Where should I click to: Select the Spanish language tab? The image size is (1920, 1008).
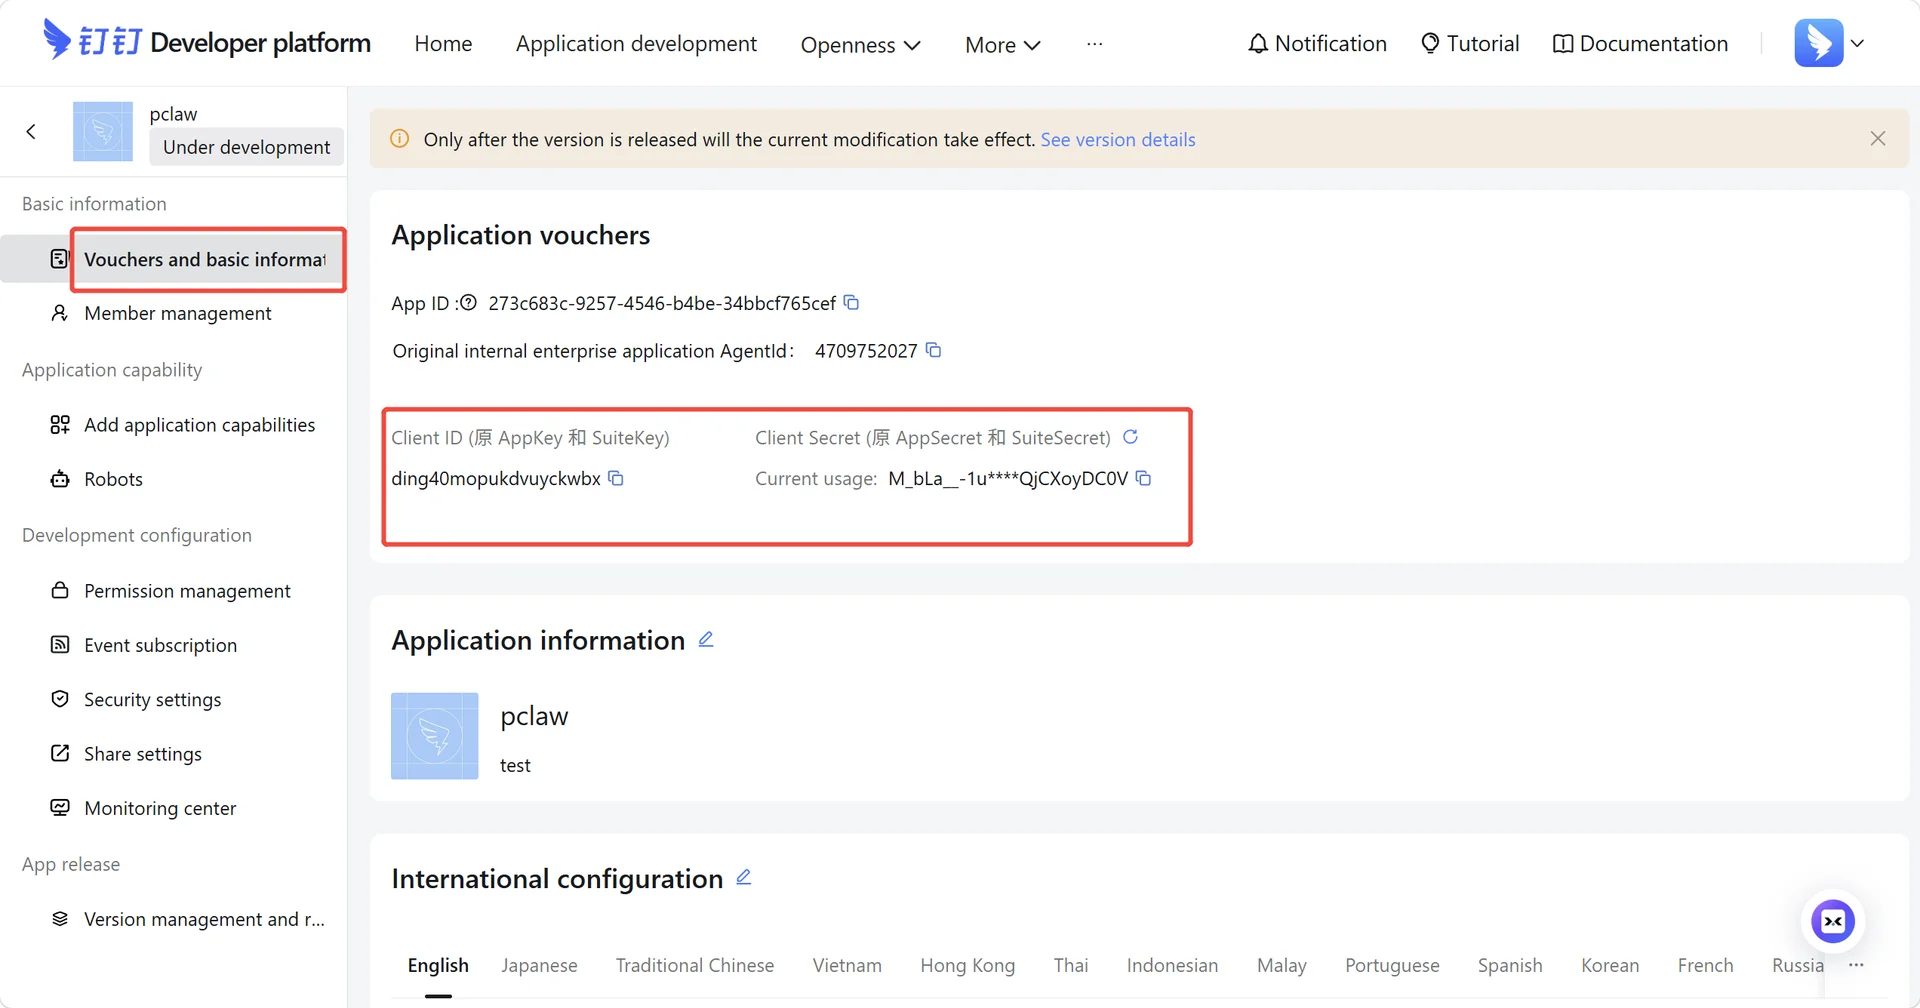point(1510,965)
